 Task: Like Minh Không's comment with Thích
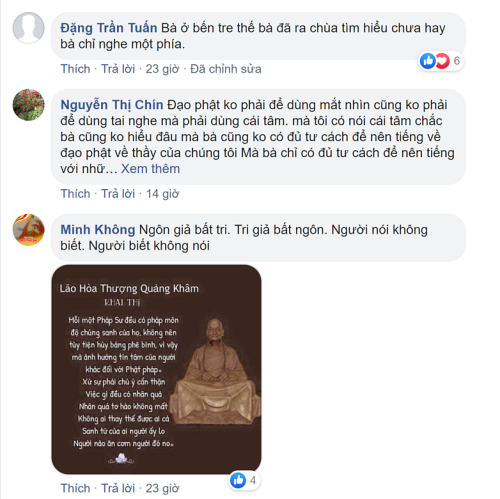click(x=75, y=488)
